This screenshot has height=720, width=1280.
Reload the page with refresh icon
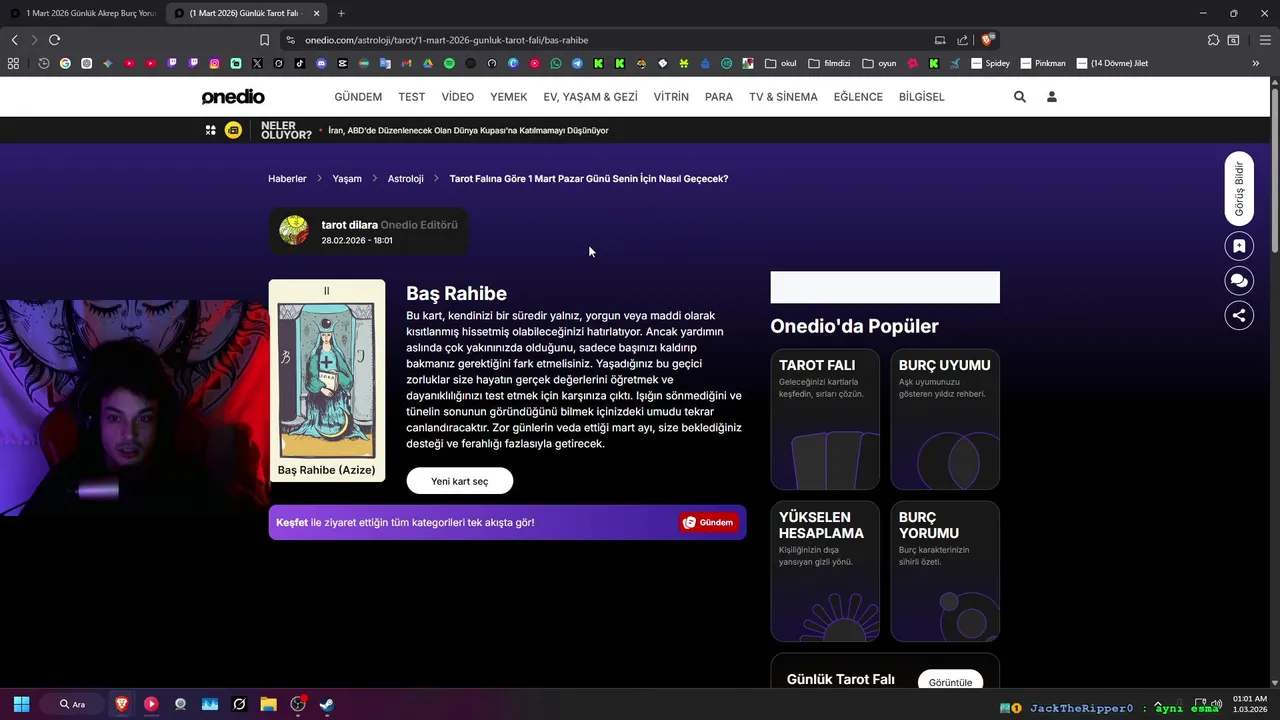coord(54,40)
